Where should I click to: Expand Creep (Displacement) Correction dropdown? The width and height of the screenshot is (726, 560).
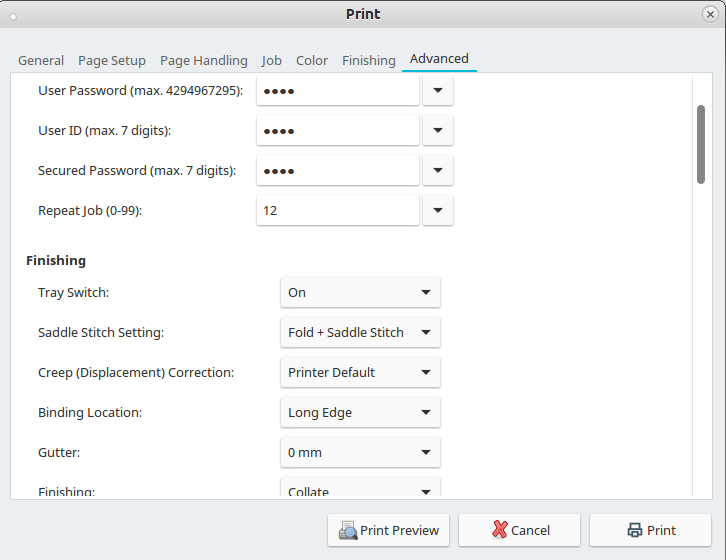360,372
